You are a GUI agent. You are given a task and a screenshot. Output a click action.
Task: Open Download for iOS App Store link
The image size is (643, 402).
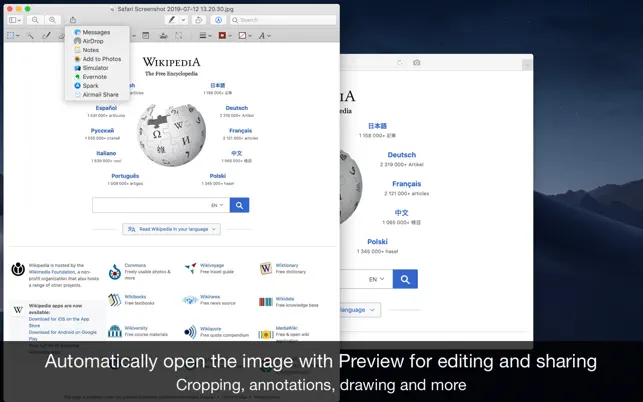pyautogui.click(x=59, y=322)
